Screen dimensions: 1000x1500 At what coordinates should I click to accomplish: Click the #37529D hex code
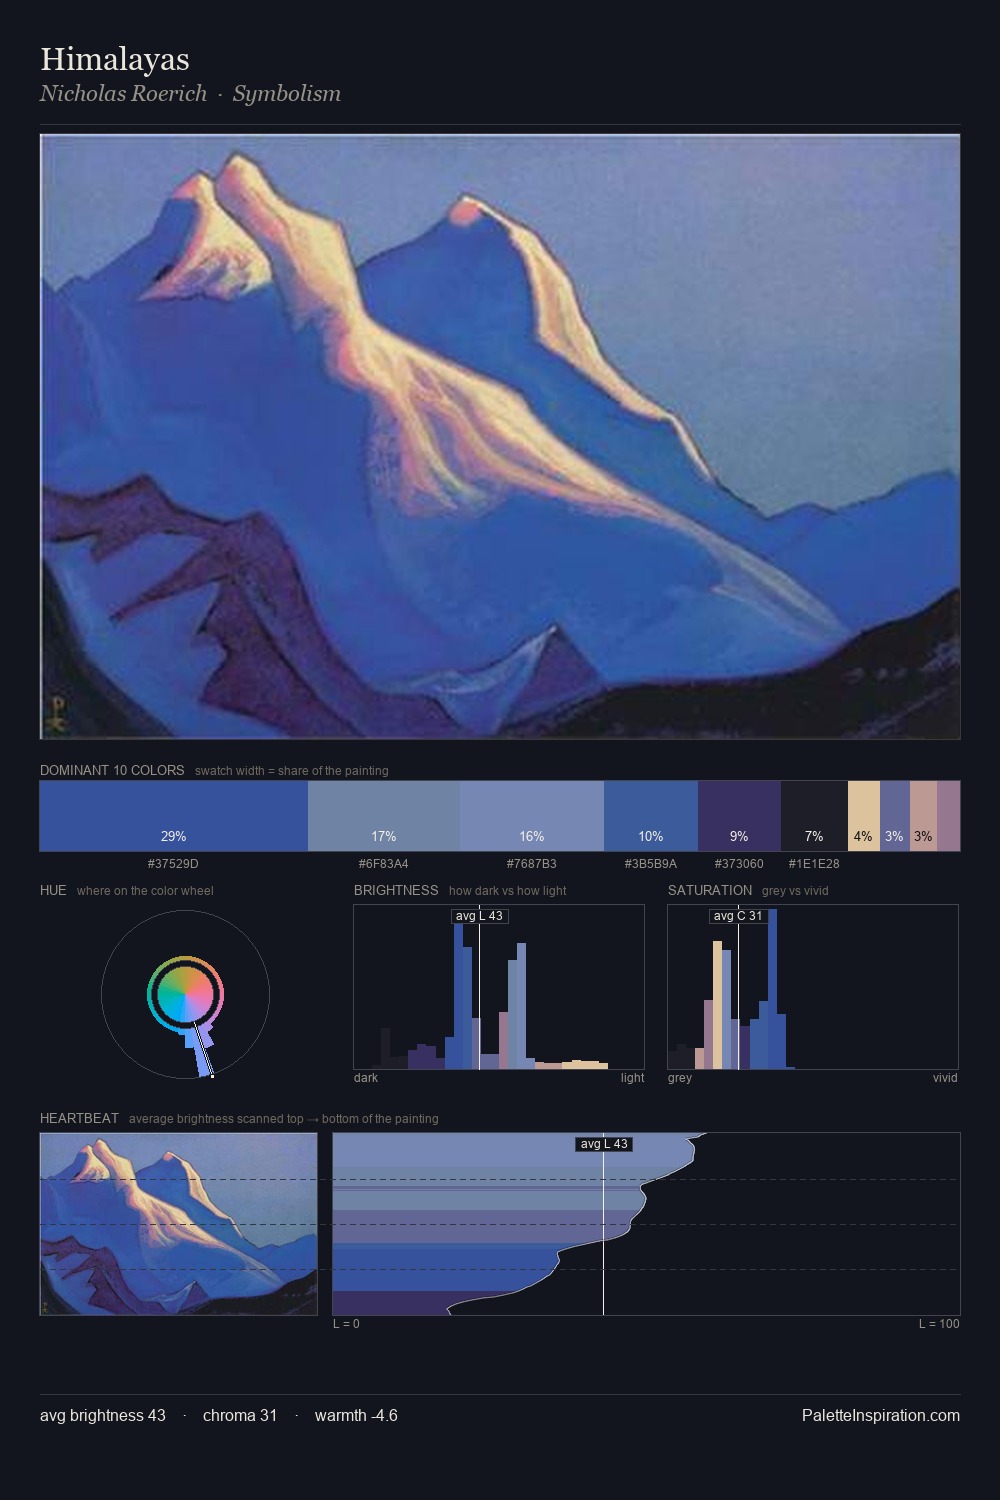(173, 864)
